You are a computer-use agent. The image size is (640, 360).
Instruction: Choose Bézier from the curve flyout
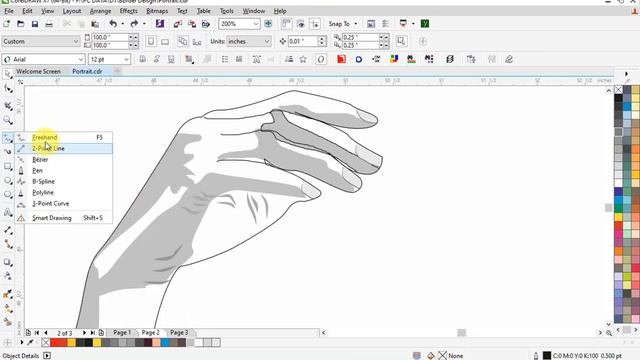(x=64, y=160)
